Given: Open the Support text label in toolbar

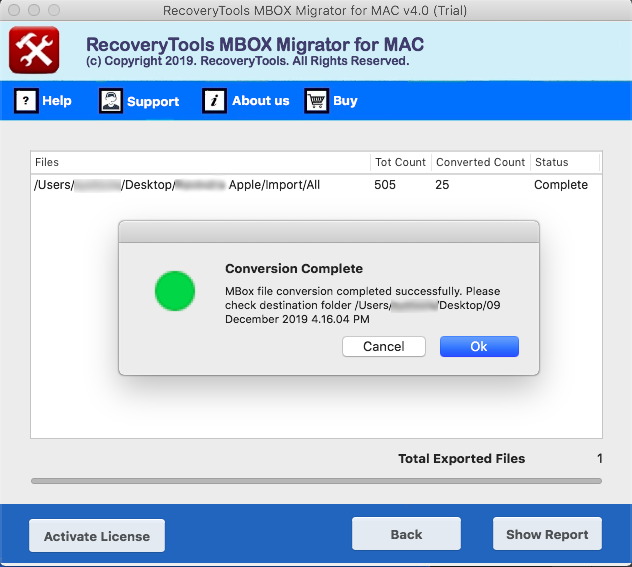Looking at the screenshot, I should [153, 101].
